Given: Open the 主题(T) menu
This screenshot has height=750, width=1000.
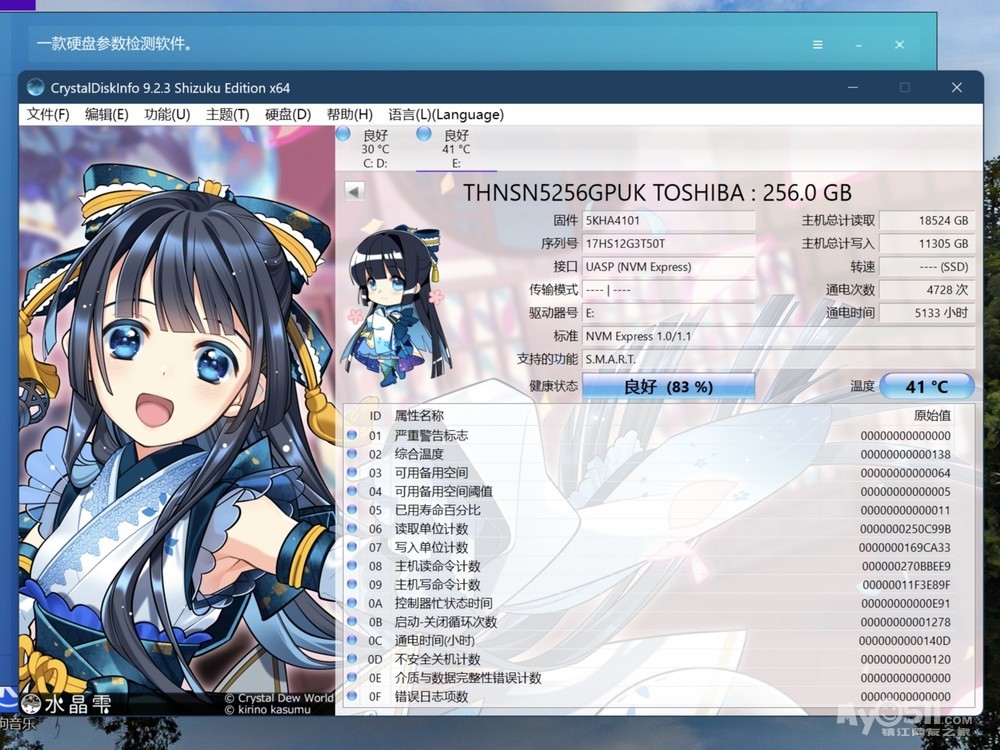Looking at the screenshot, I should [x=227, y=114].
